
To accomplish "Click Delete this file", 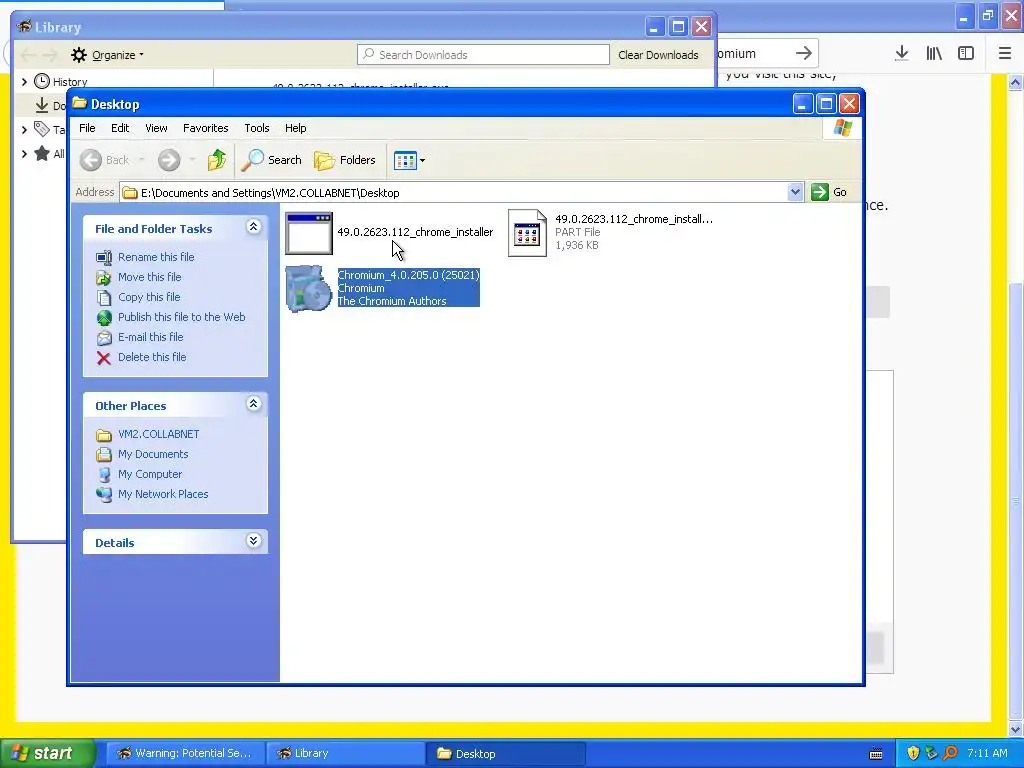I will 152,357.
